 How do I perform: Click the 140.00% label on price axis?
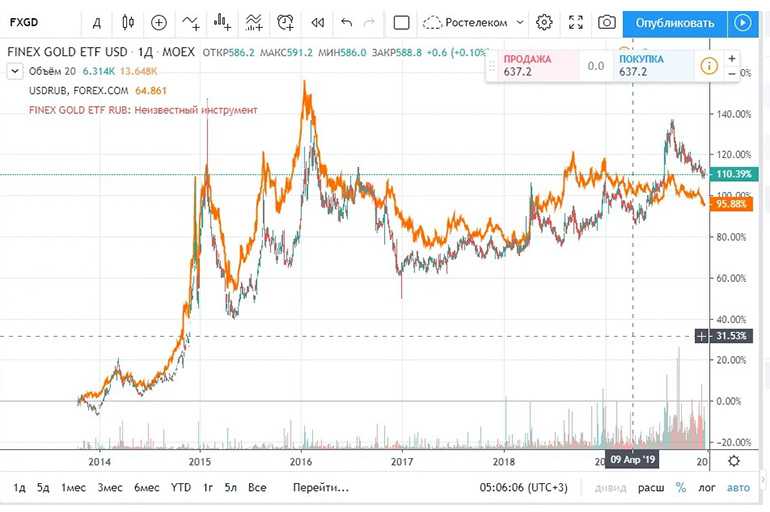pyautogui.click(x=734, y=114)
